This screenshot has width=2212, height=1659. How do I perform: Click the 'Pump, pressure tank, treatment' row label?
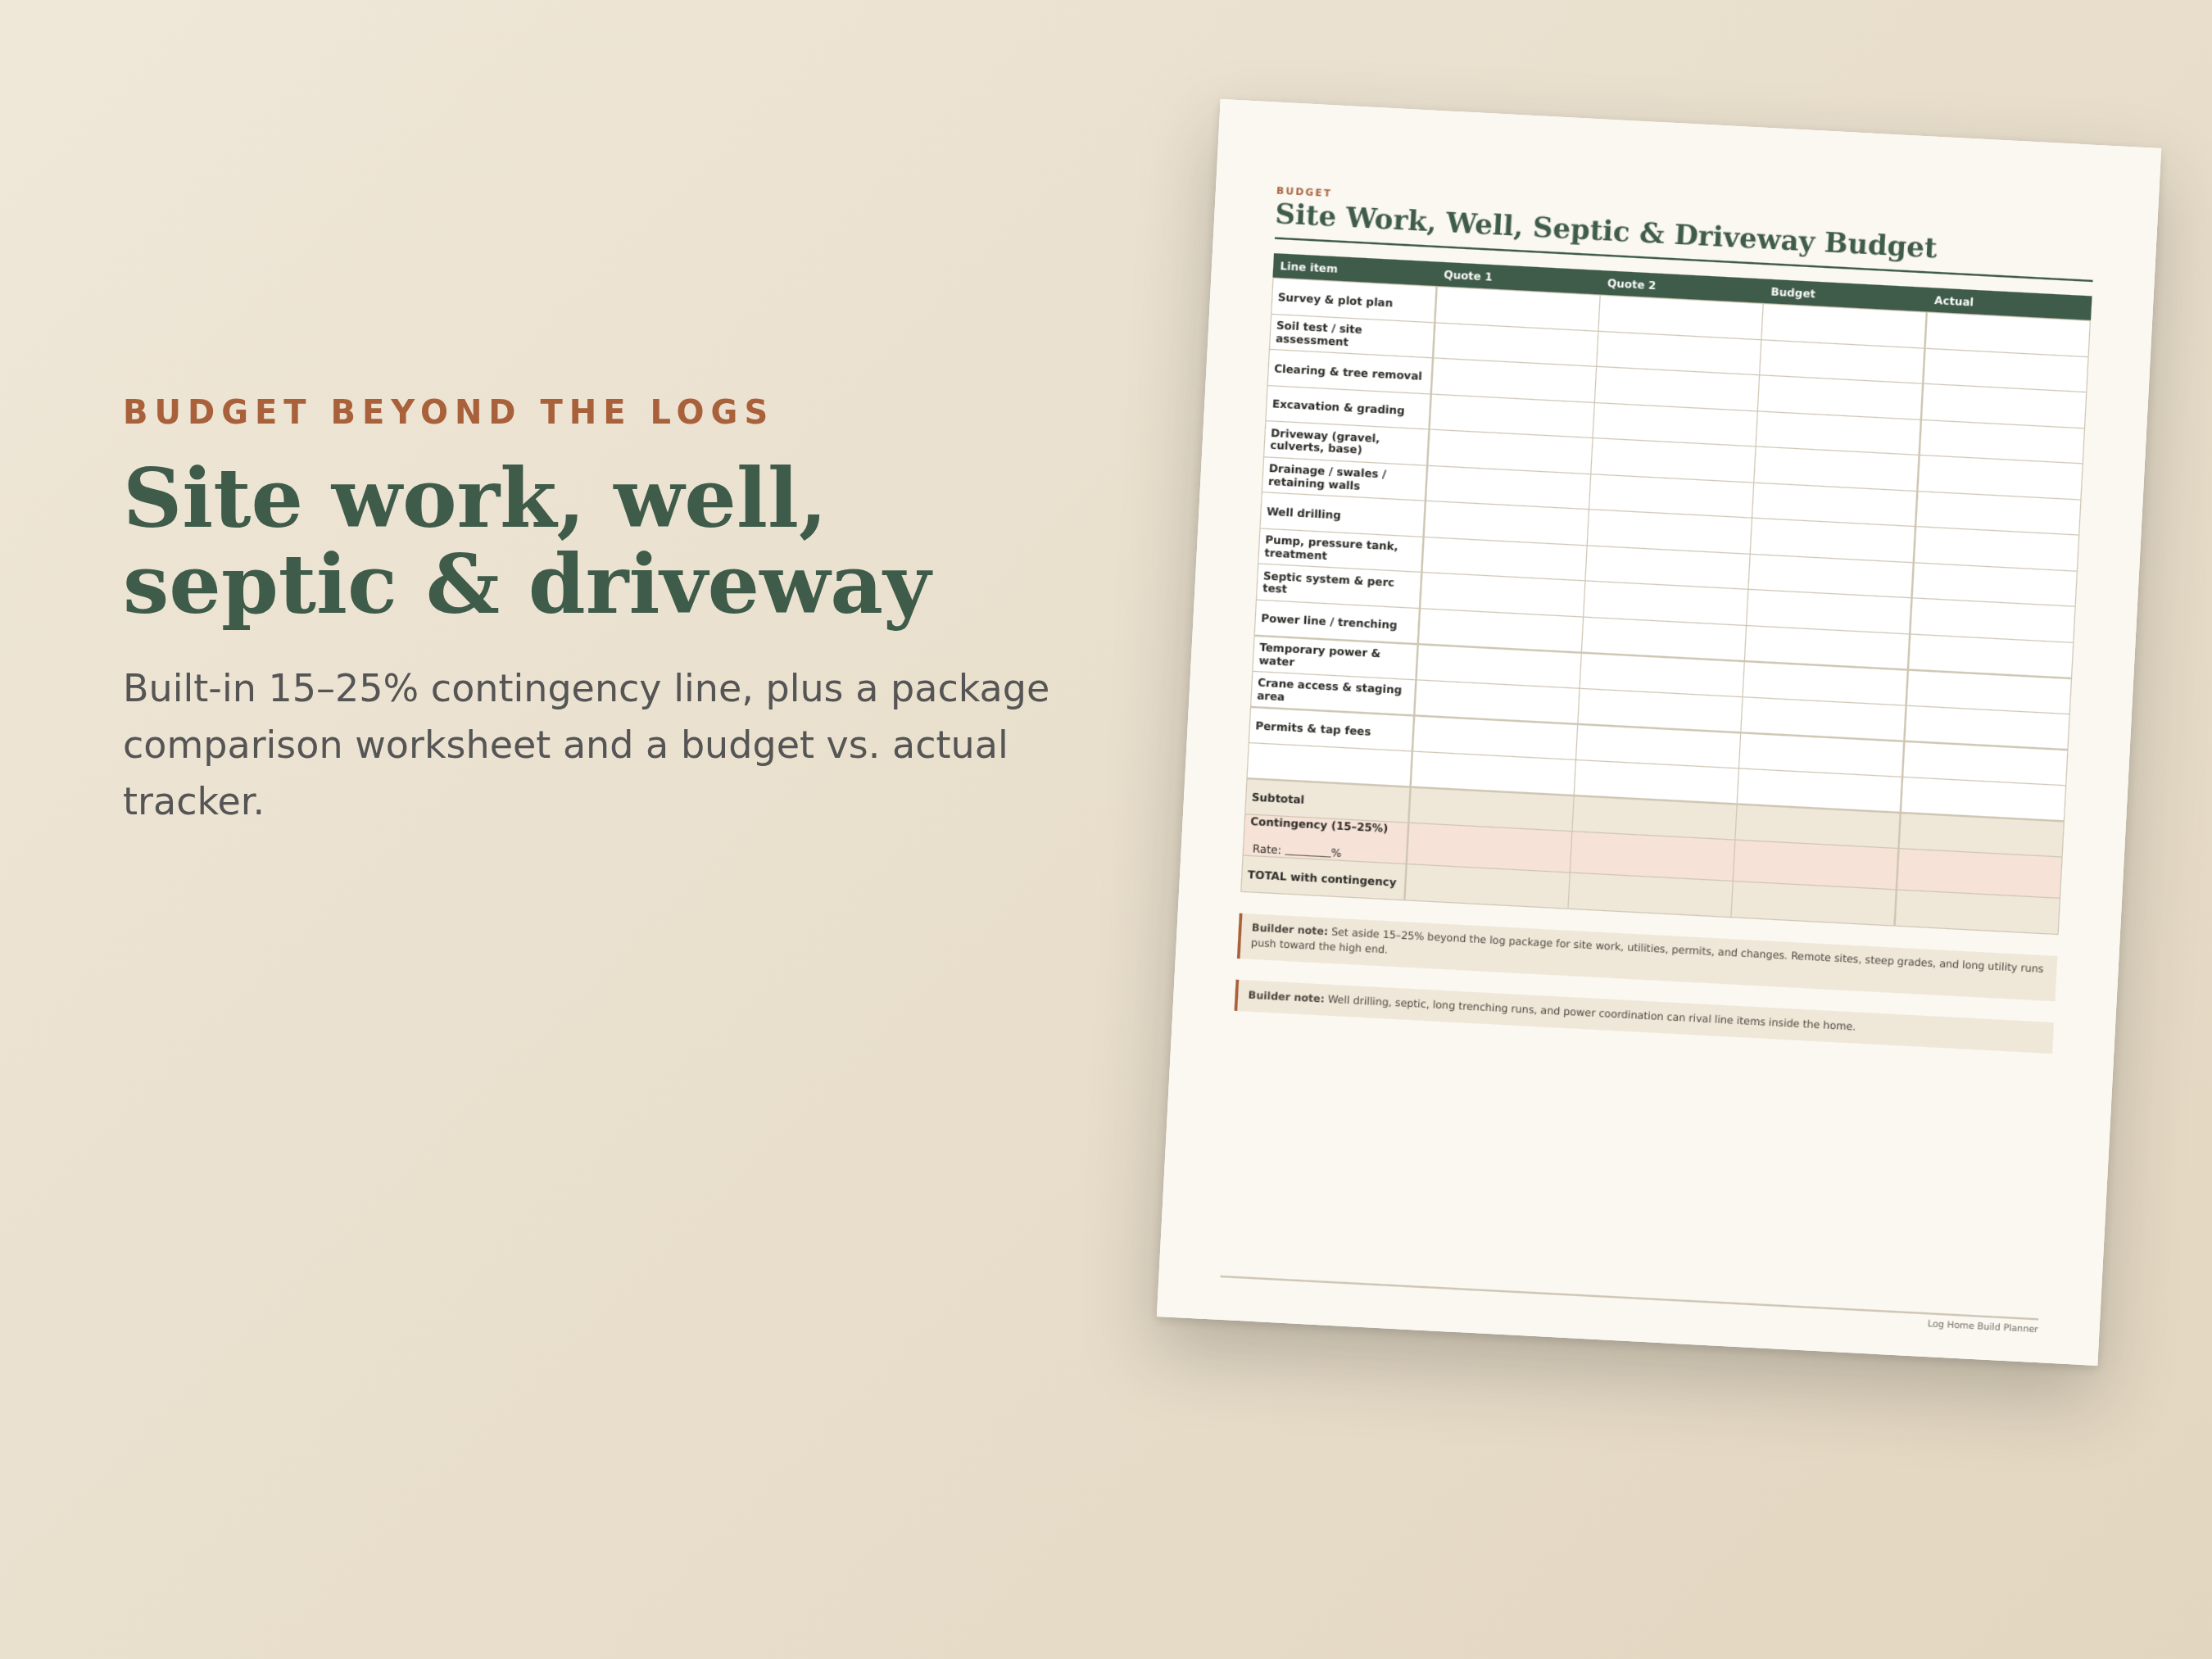[1331, 548]
